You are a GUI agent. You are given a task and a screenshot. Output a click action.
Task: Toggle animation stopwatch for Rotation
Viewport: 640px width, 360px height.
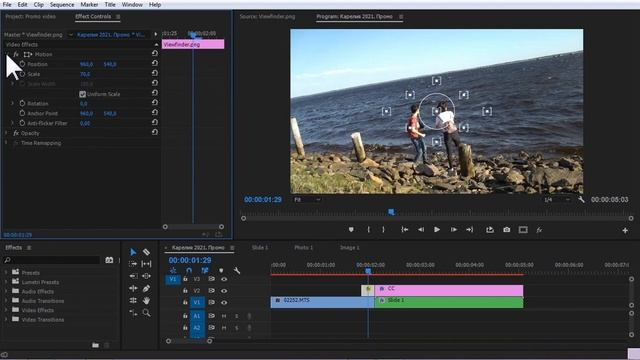click(22, 103)
